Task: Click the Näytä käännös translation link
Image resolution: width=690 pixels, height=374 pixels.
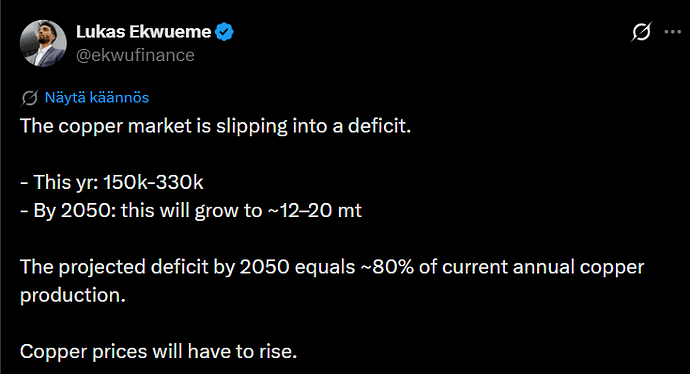Action: point(97,97)
